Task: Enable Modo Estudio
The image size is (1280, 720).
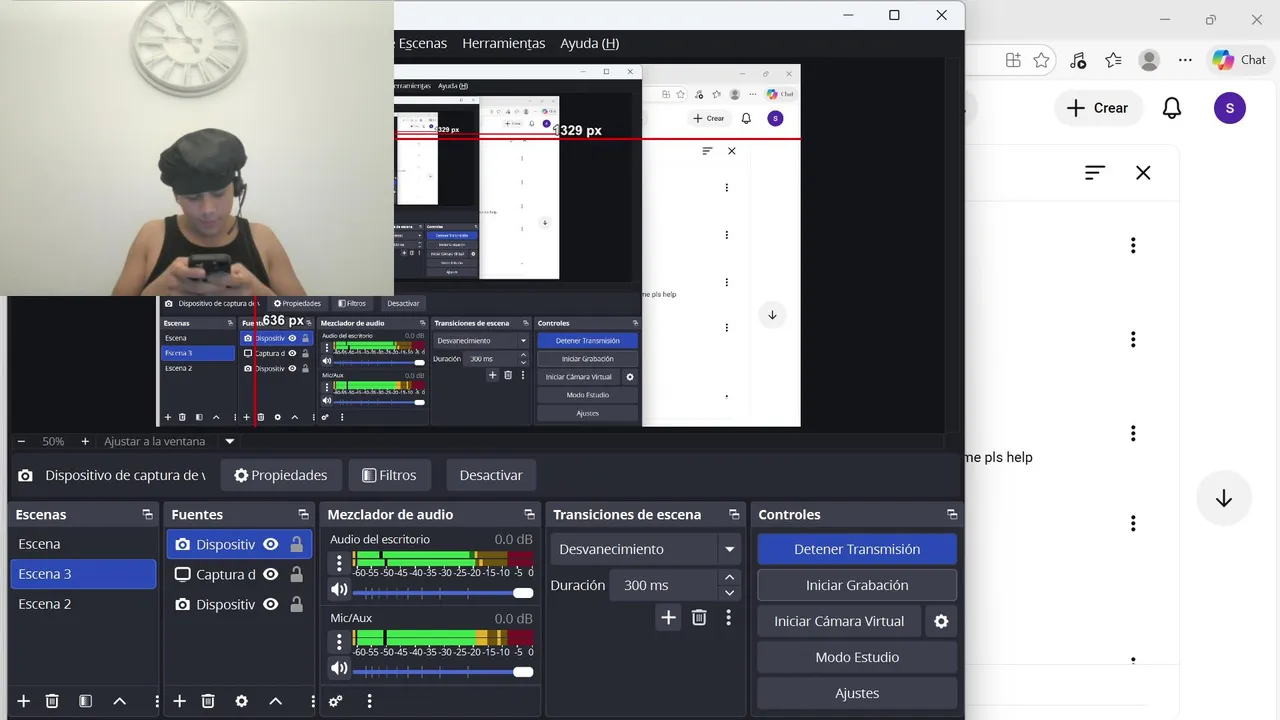Action: pyautogui.click(x=857, y=657)
